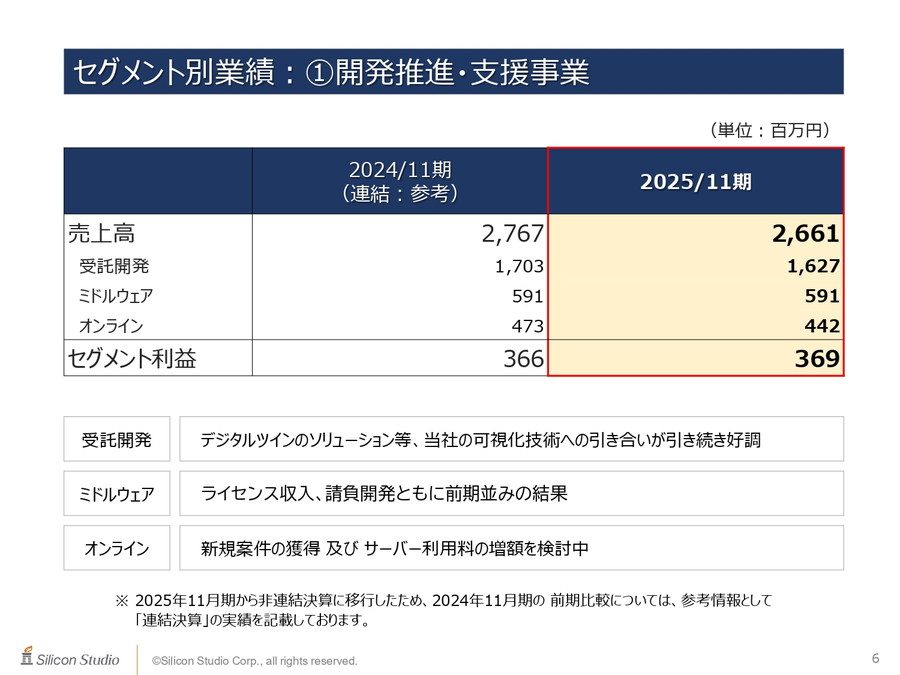Click the セグメント利益 row label
Screen dimensions: 900x675
pyautogui.click(x=131, y=358)
